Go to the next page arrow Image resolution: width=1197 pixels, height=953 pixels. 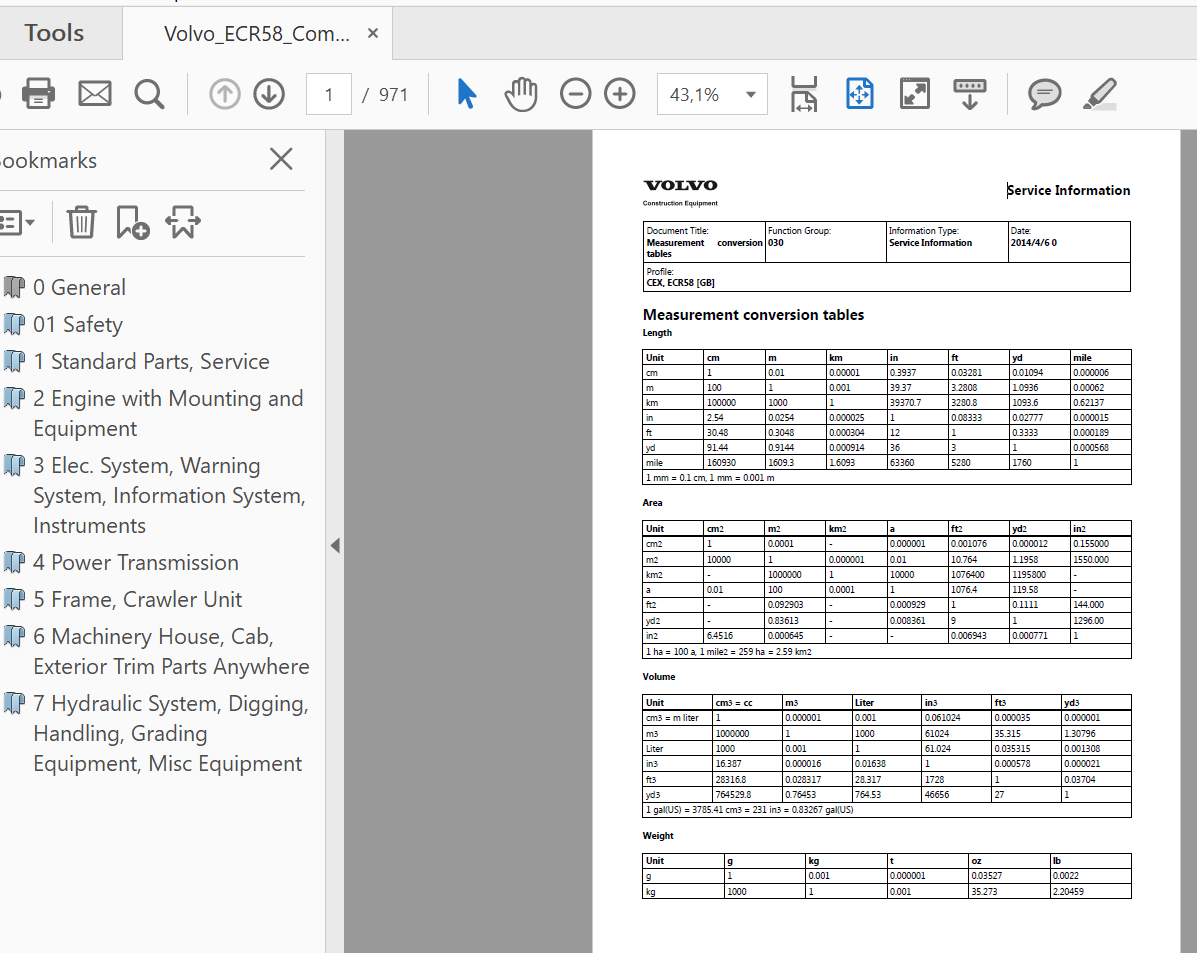[268, 94]
